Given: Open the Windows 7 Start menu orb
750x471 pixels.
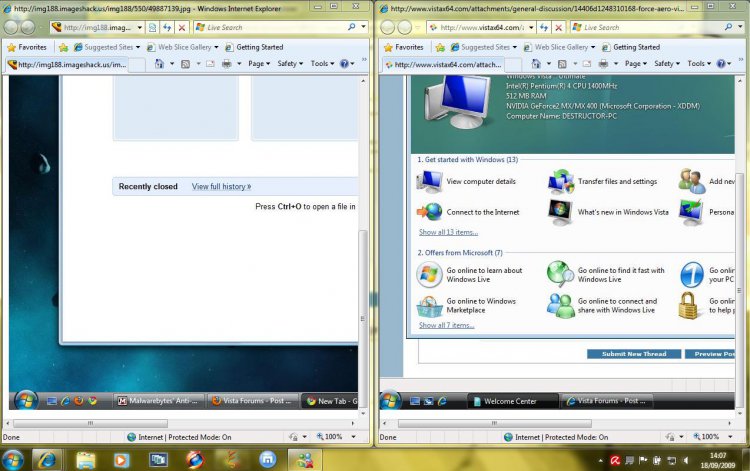Looking at the screenshot, I should coord(13,460).
